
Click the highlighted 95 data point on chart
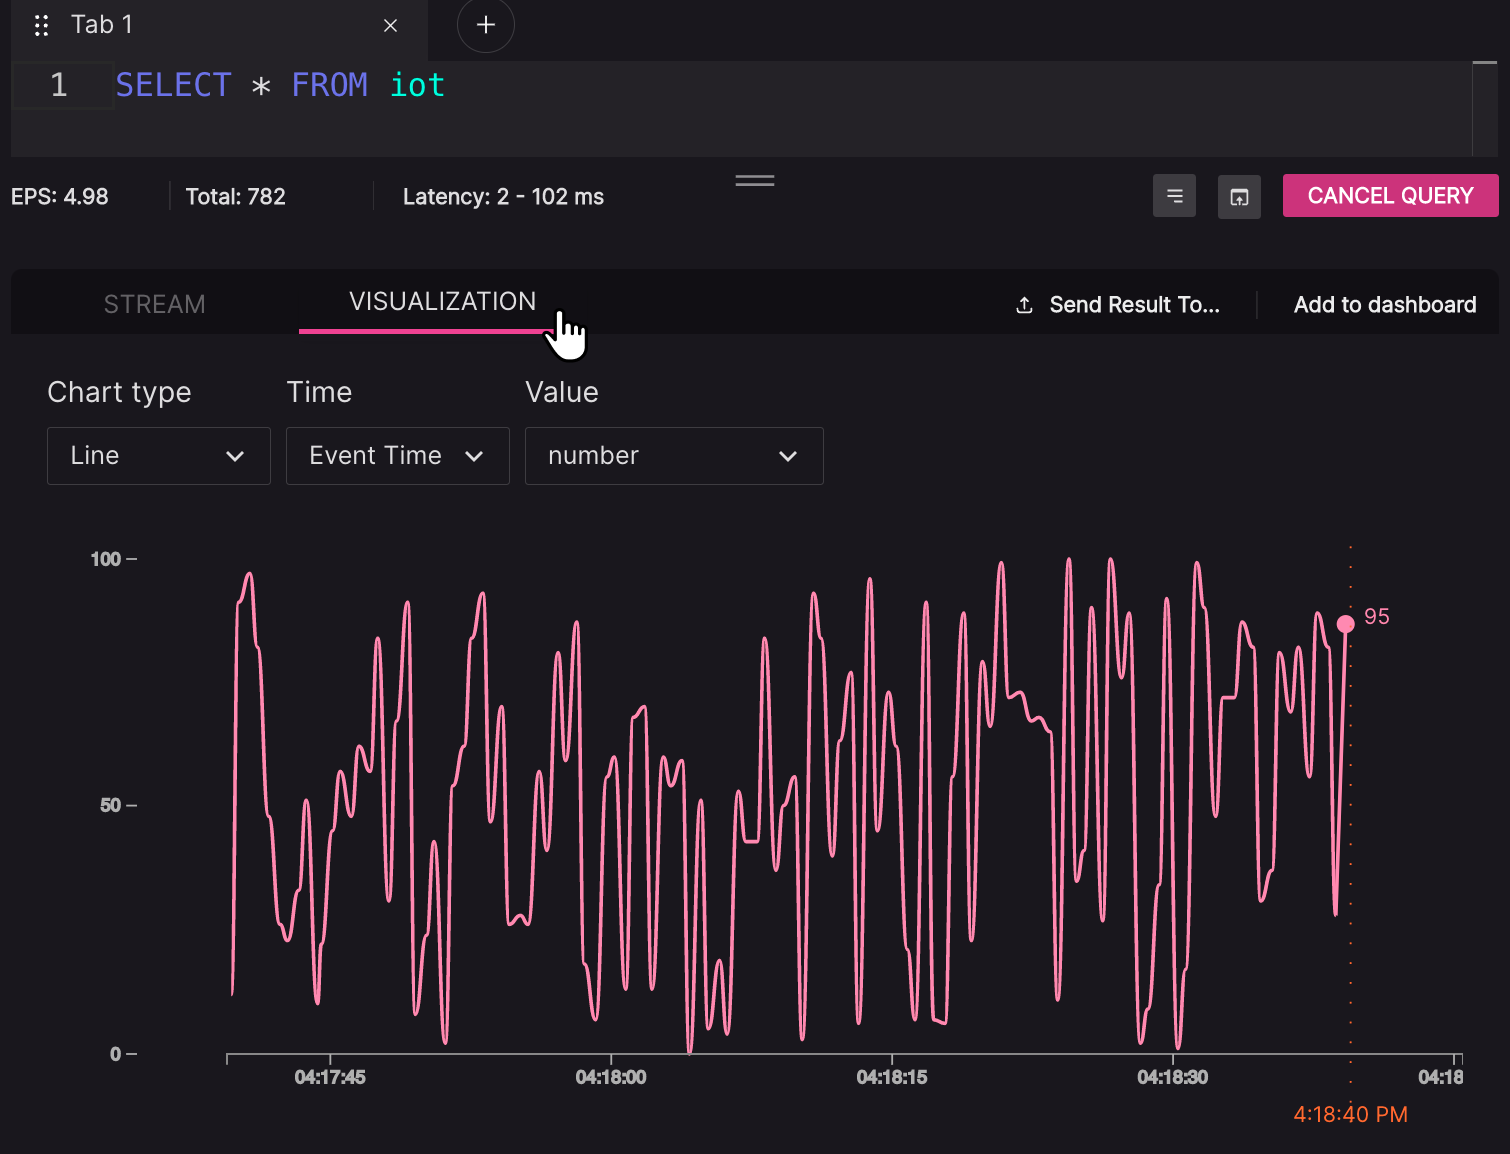1346,624
